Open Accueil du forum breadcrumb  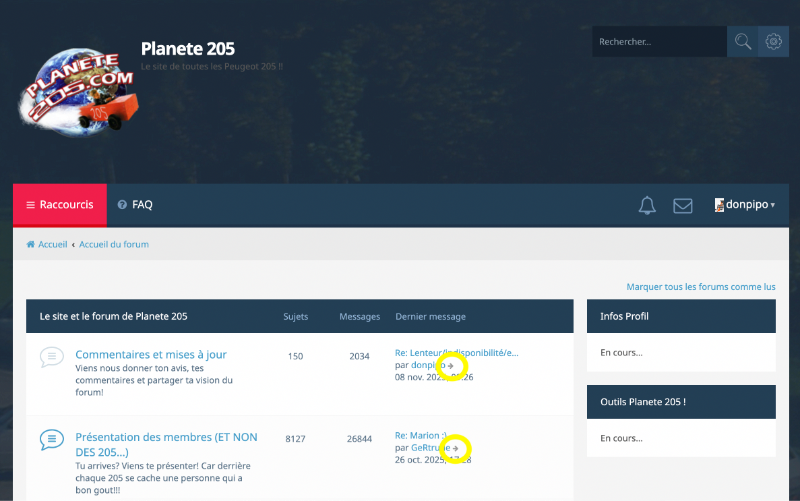[114, 245]
